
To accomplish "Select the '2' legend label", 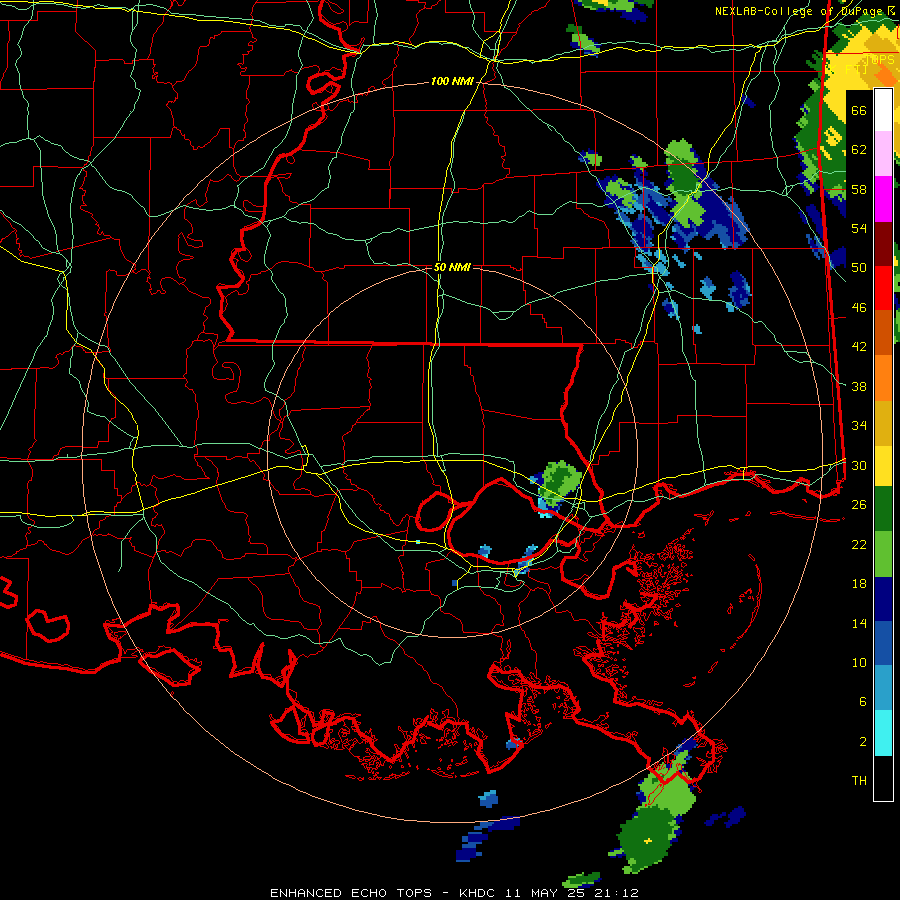I will tap(863, 742).
